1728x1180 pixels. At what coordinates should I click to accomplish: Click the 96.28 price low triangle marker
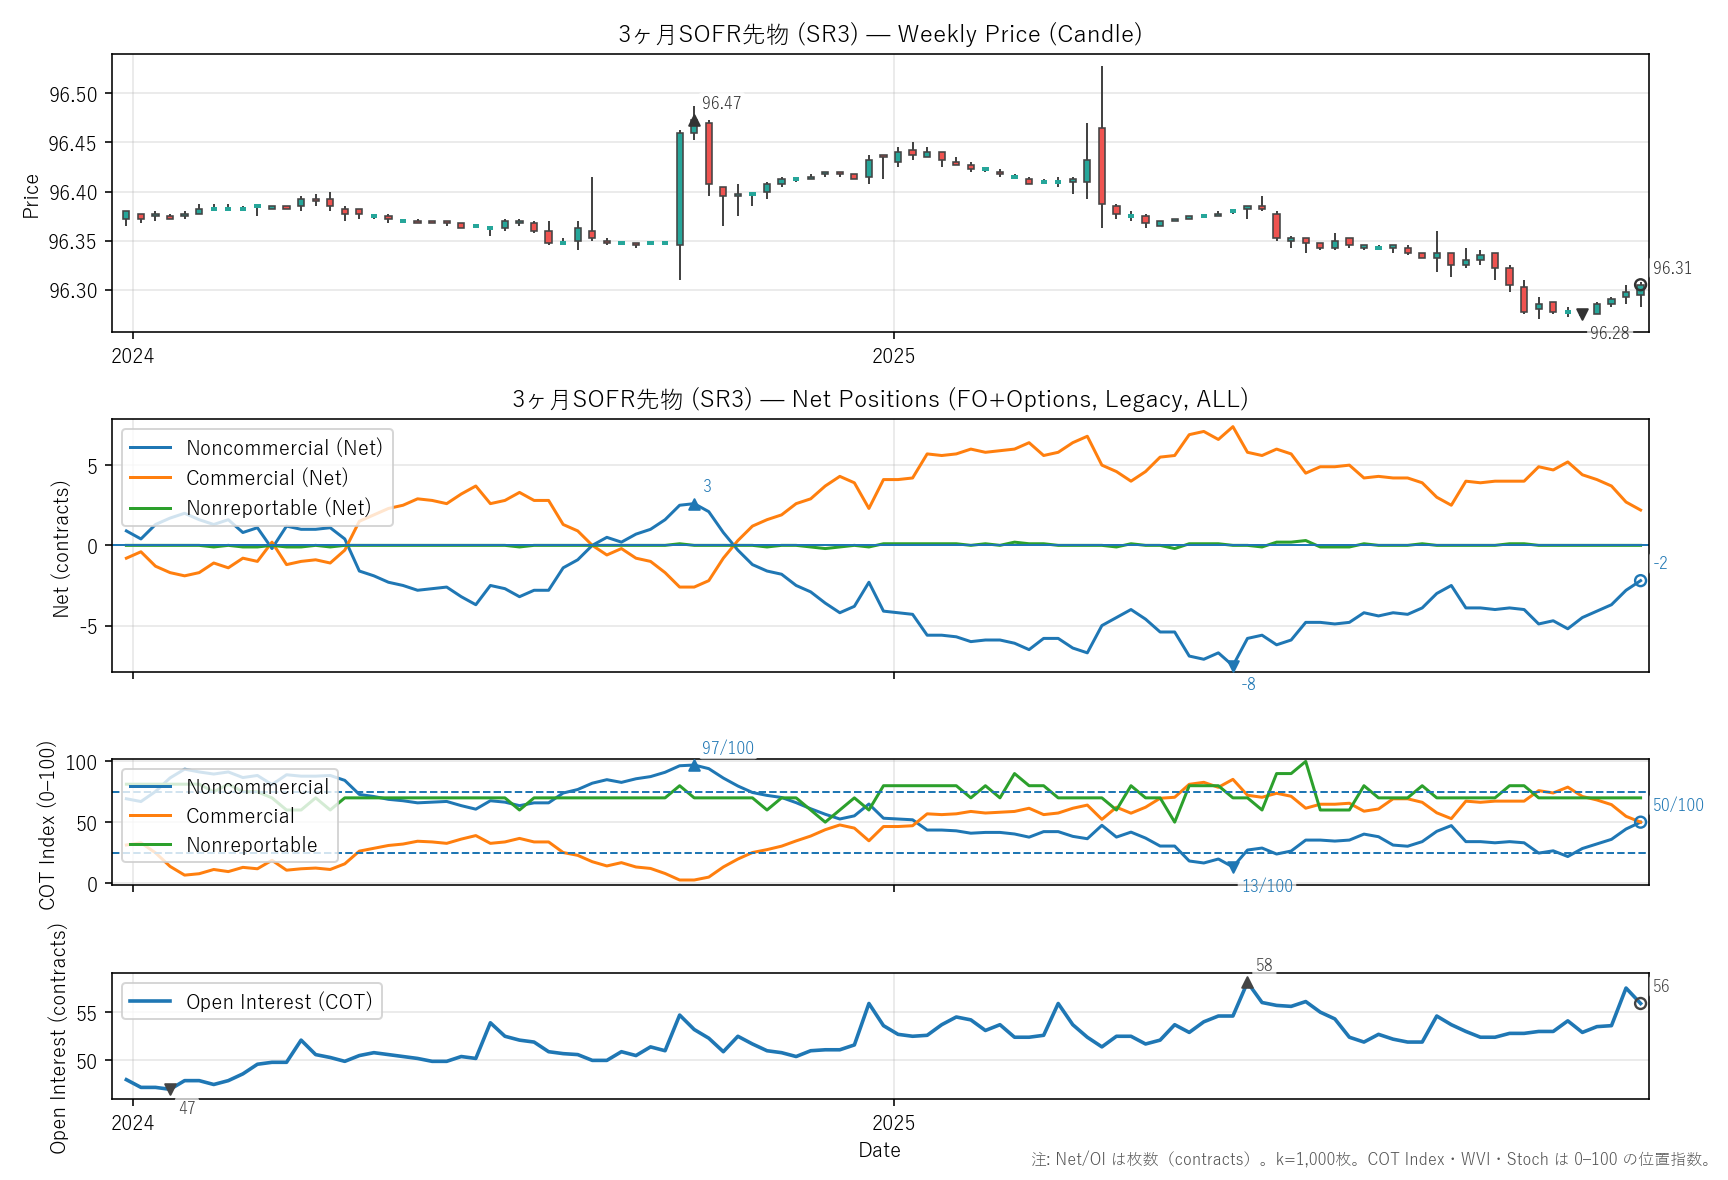coord(1582,314)
